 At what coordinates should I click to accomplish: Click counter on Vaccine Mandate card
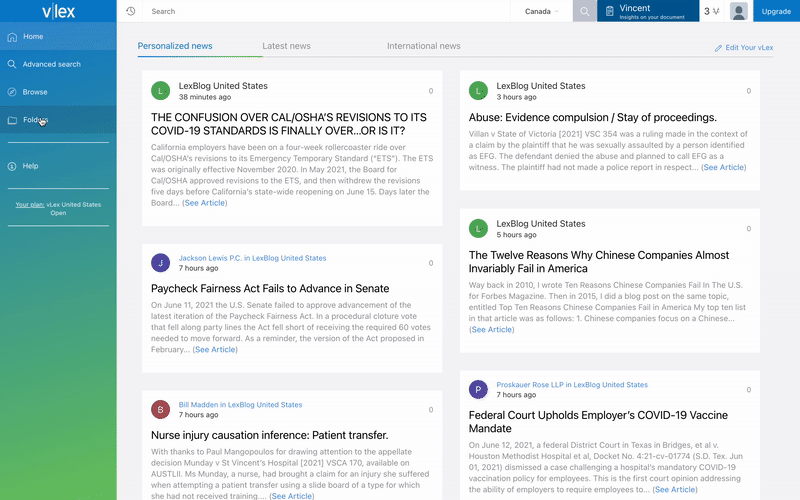click(x=749, y=390)
